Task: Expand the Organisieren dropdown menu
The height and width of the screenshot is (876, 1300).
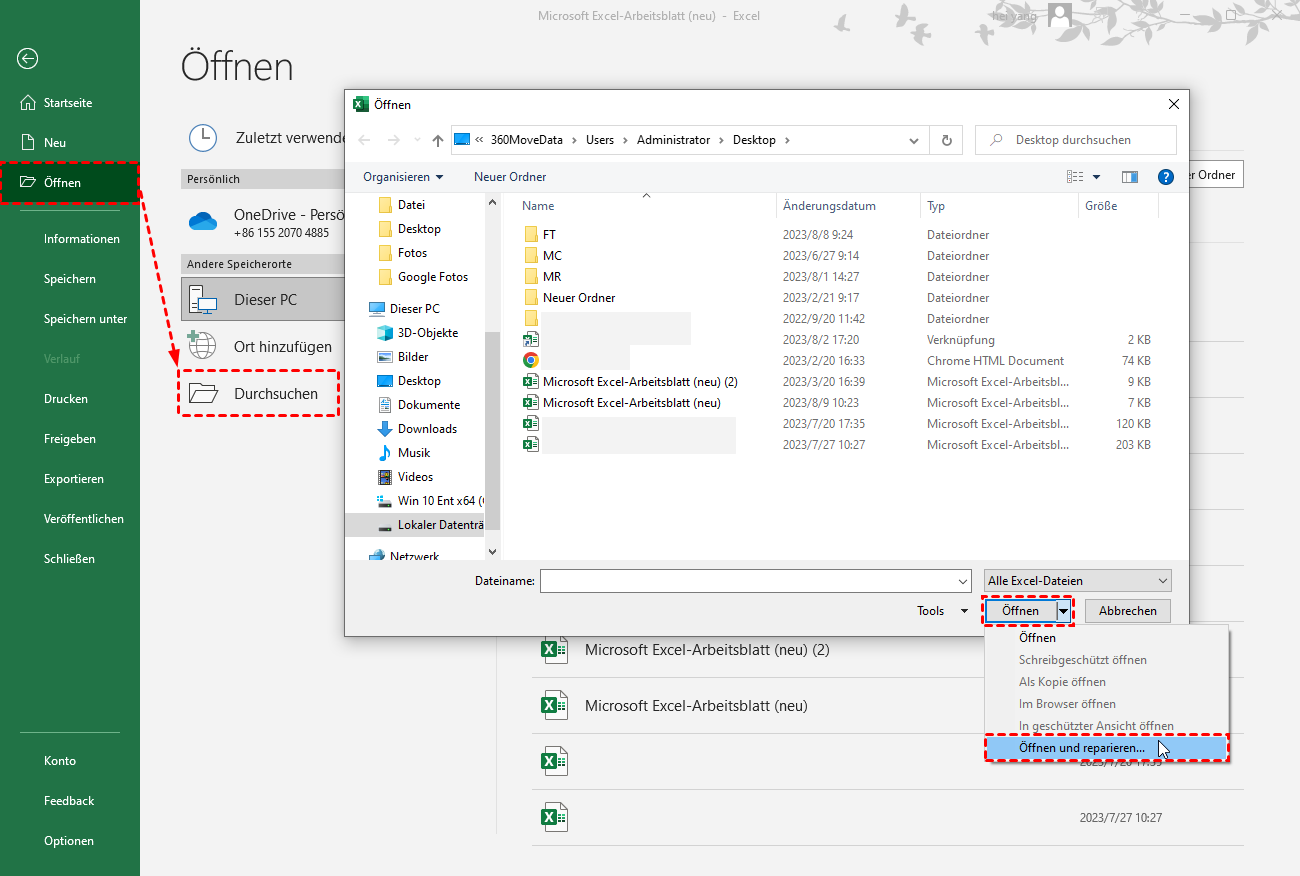Action: tap(403, 177)
